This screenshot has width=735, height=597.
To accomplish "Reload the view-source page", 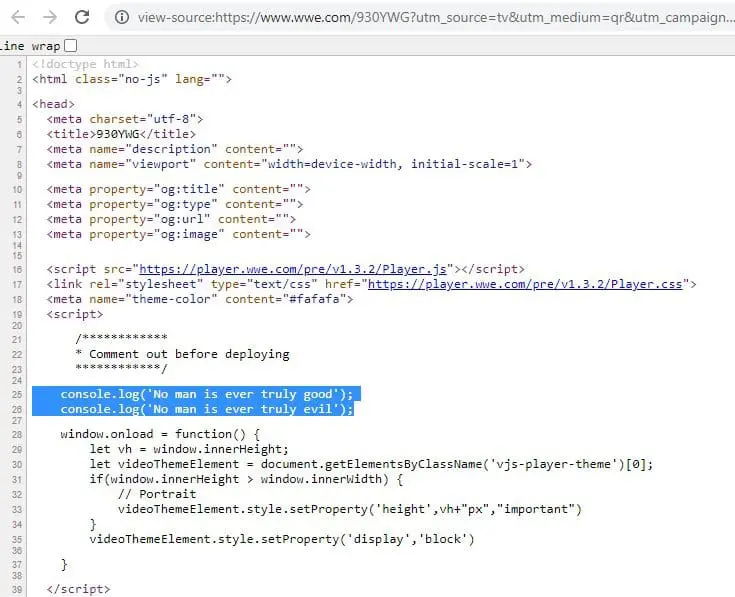I will pos(83,17).
